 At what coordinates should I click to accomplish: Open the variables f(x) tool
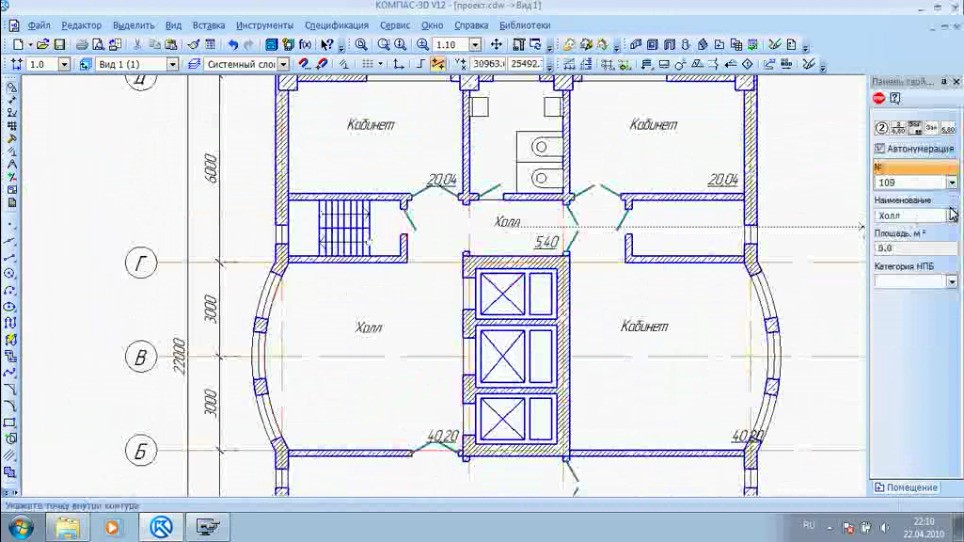pos(305,44)
